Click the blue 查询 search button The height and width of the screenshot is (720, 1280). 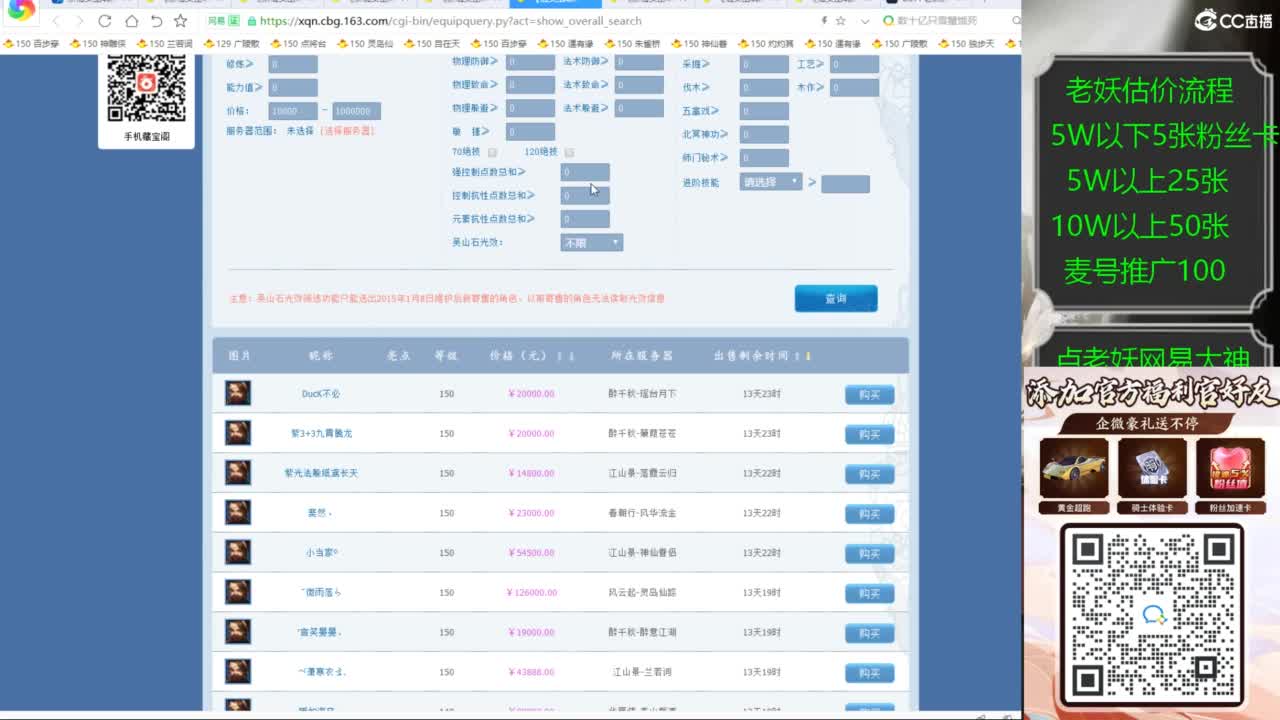(836, 298)
